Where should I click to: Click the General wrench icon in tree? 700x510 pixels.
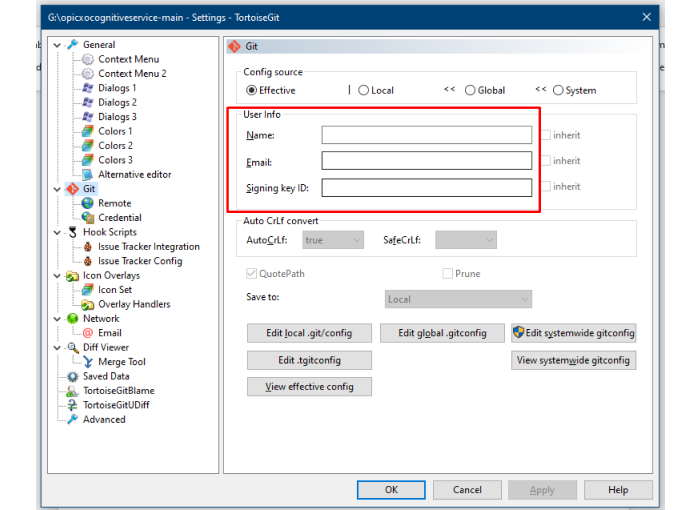pyautogui.click(x=72, y=45)
